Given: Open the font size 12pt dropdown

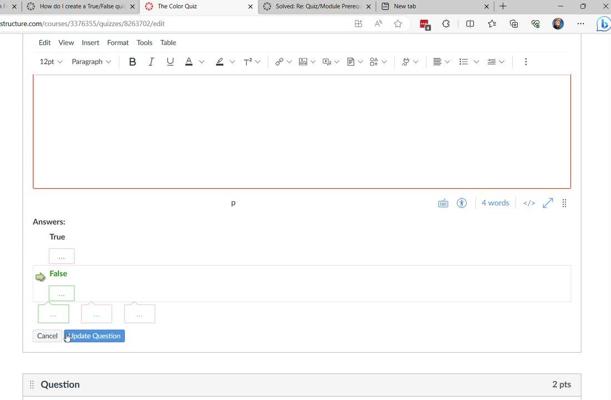Looking at the screenshot, I should click(51, 62).
